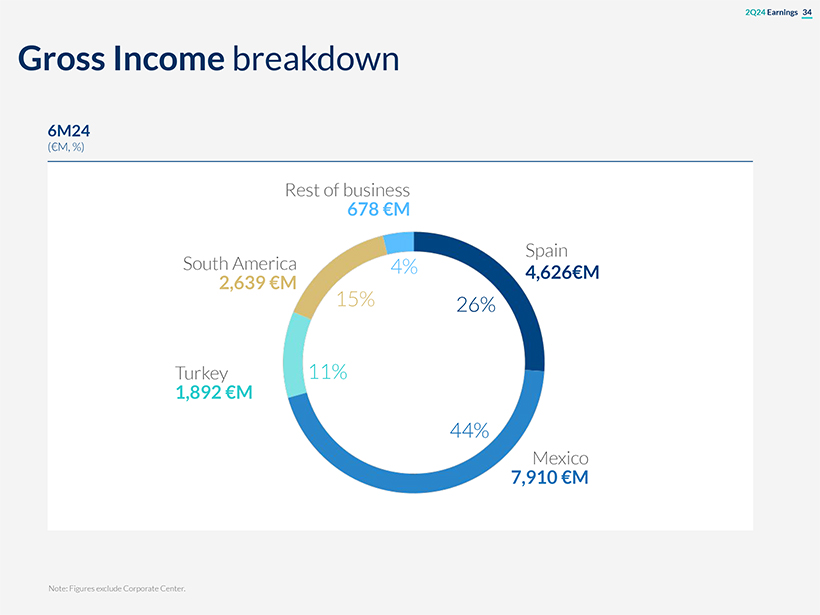Select the blue Mexico donut segment

tap(420, 481)
